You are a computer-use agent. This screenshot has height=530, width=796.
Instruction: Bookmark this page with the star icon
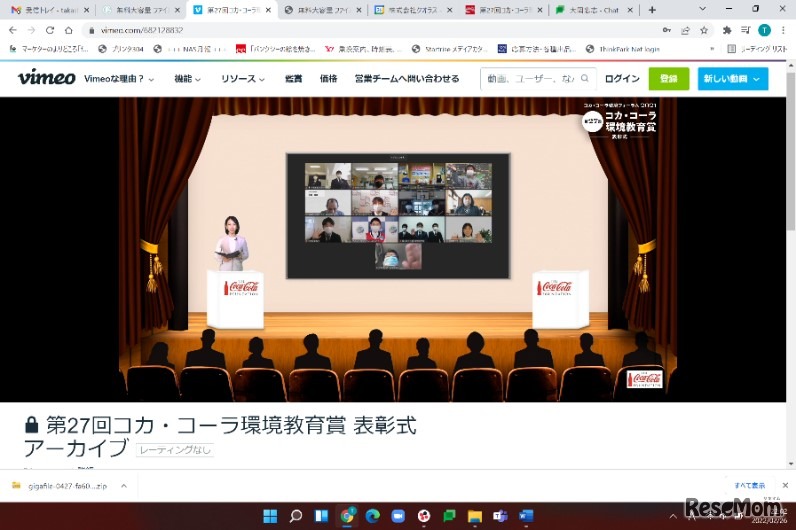704,30
